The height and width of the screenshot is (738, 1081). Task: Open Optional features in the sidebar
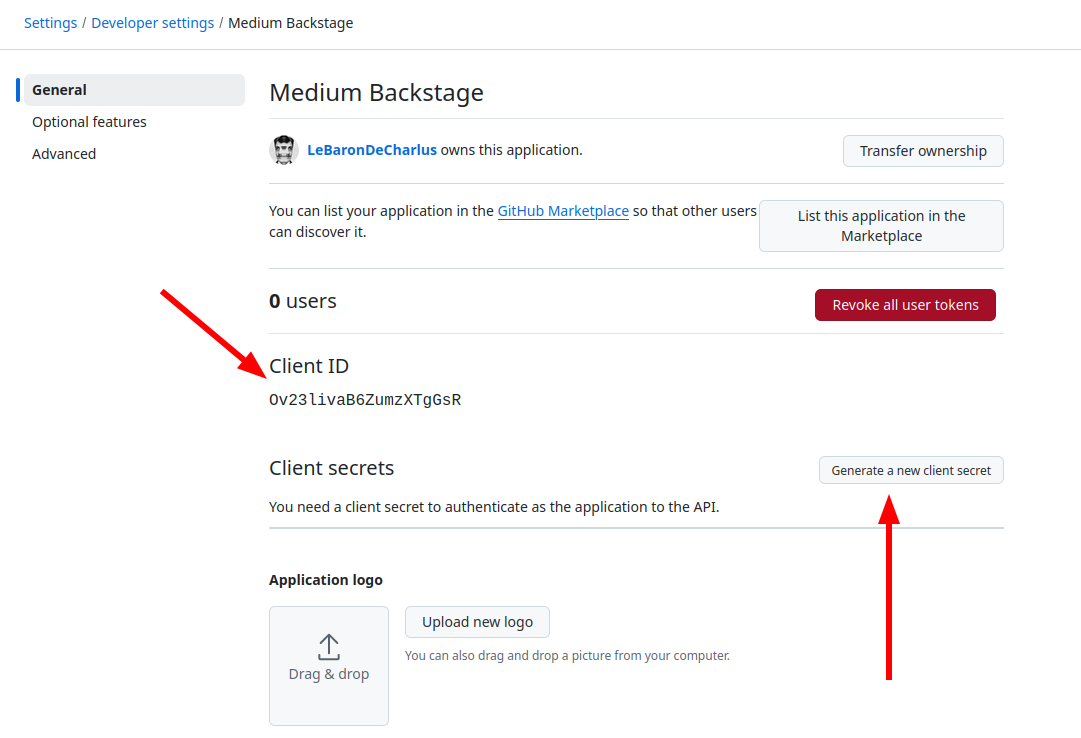89,122
